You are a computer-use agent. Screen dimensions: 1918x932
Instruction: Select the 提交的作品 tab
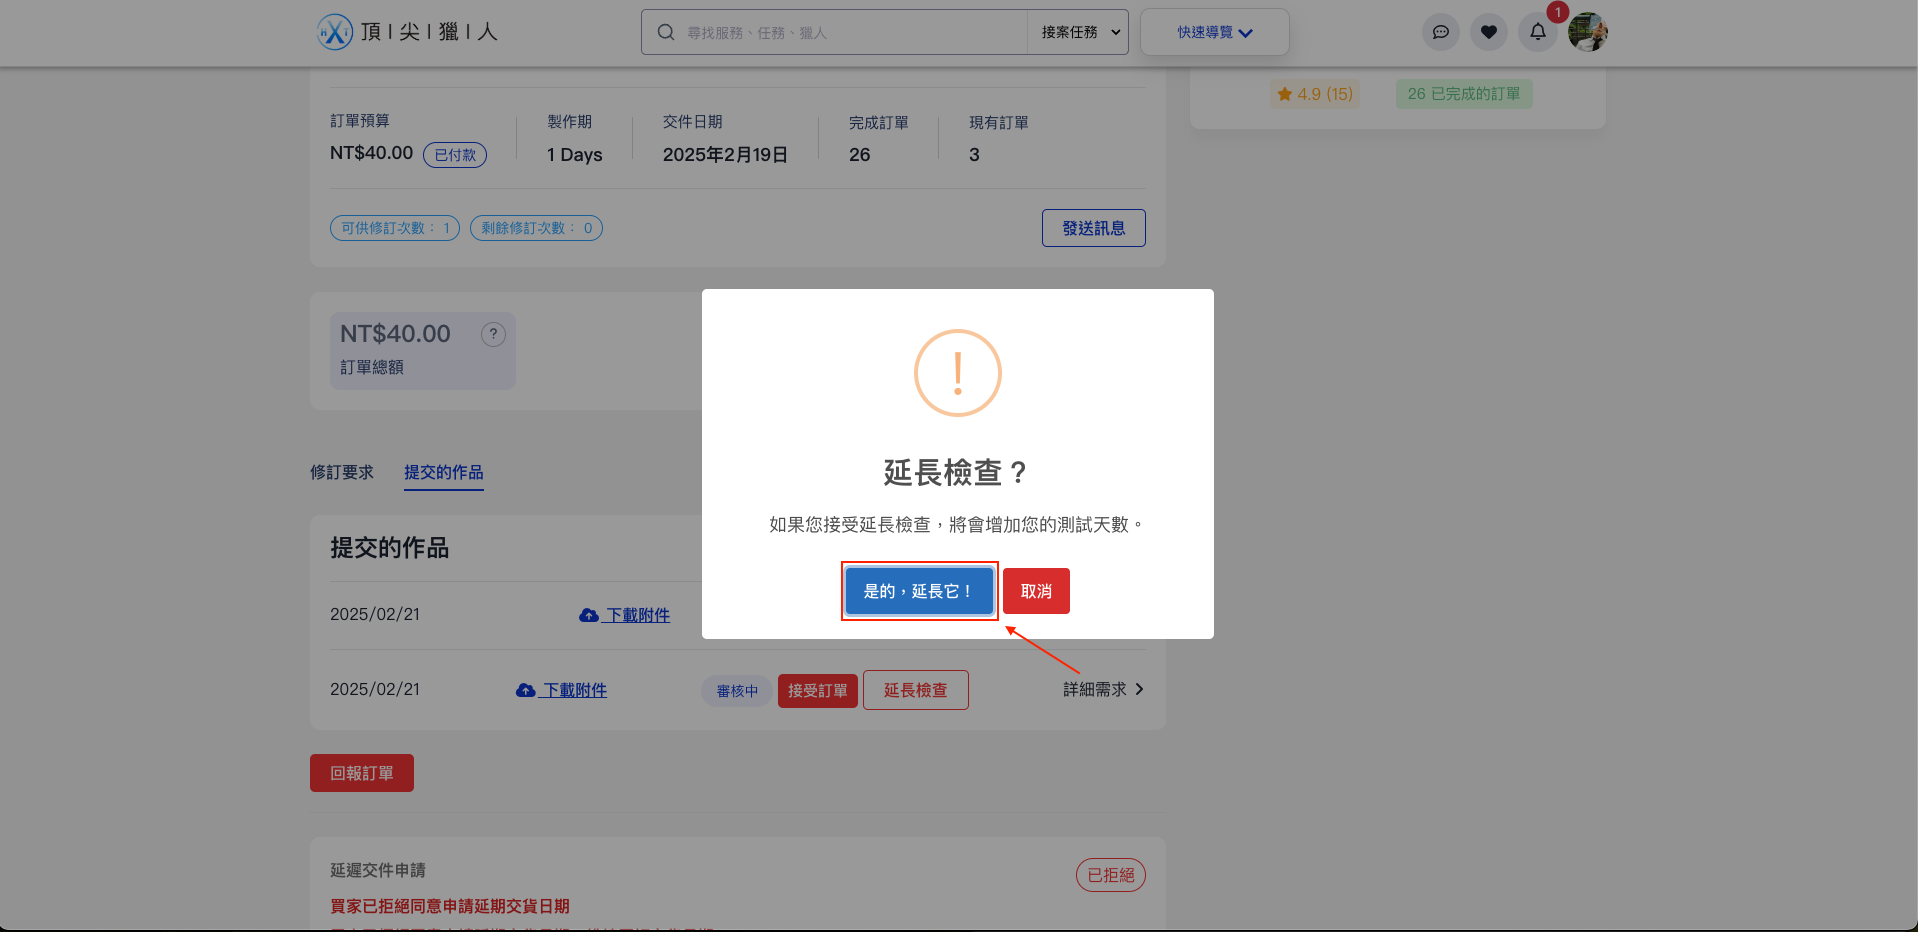(x=443, y=472)
